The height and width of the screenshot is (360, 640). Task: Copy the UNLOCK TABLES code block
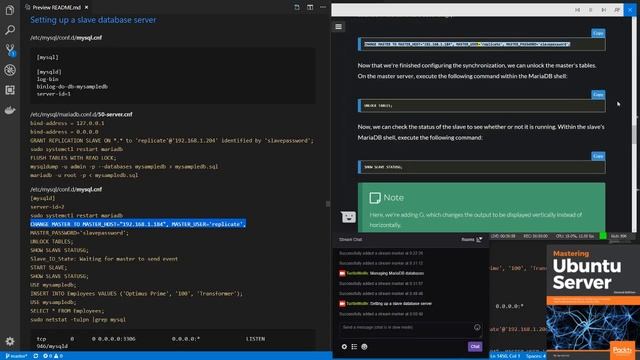coord(598,95)
